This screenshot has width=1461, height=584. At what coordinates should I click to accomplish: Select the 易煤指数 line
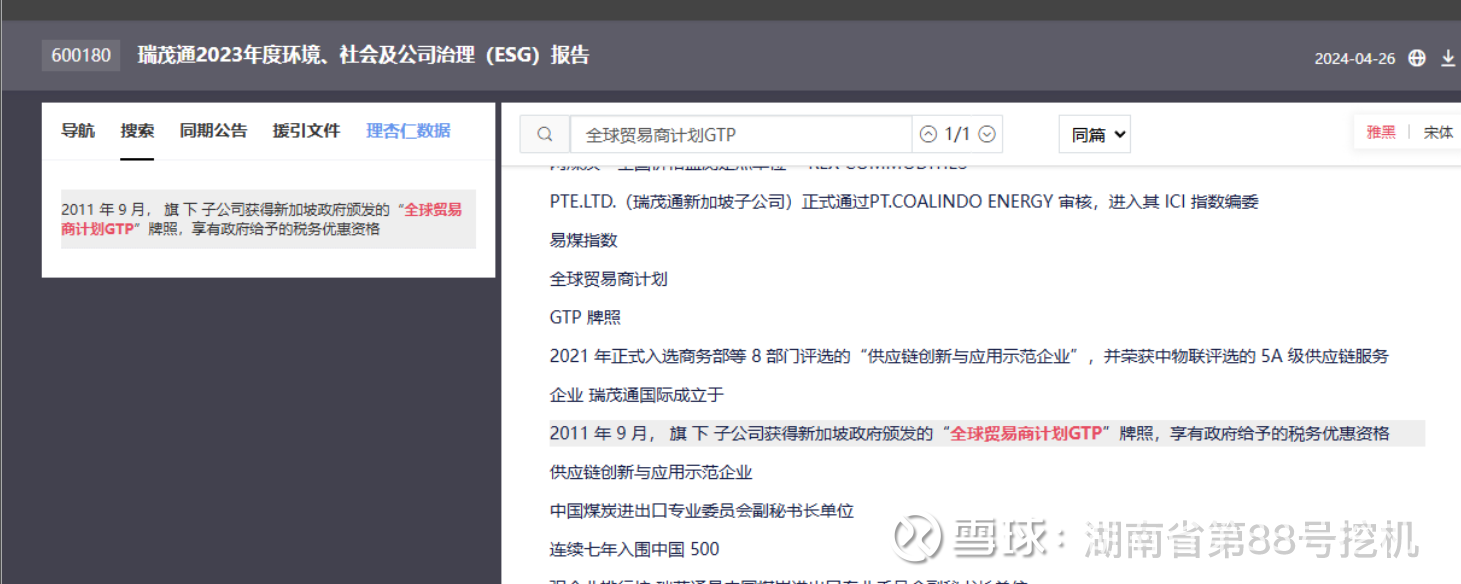coord(584,240)
